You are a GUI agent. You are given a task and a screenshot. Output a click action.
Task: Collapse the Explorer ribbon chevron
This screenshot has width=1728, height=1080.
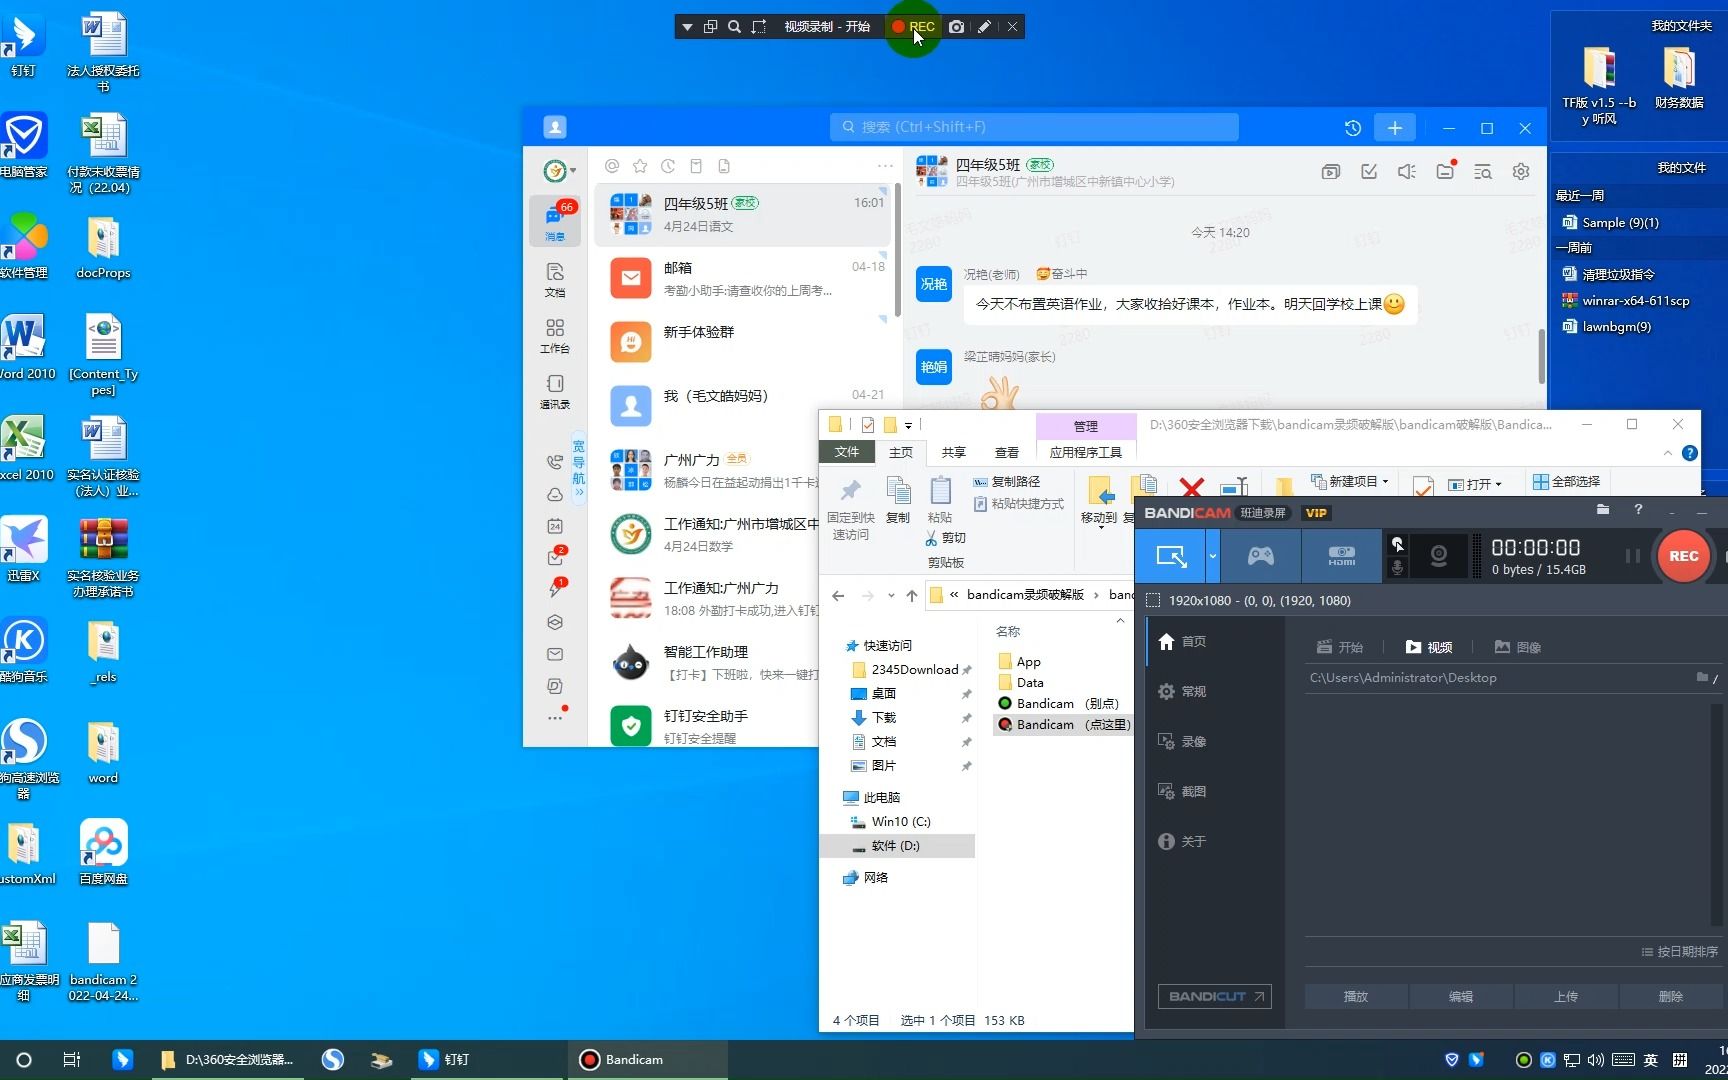click(1667, 453)
